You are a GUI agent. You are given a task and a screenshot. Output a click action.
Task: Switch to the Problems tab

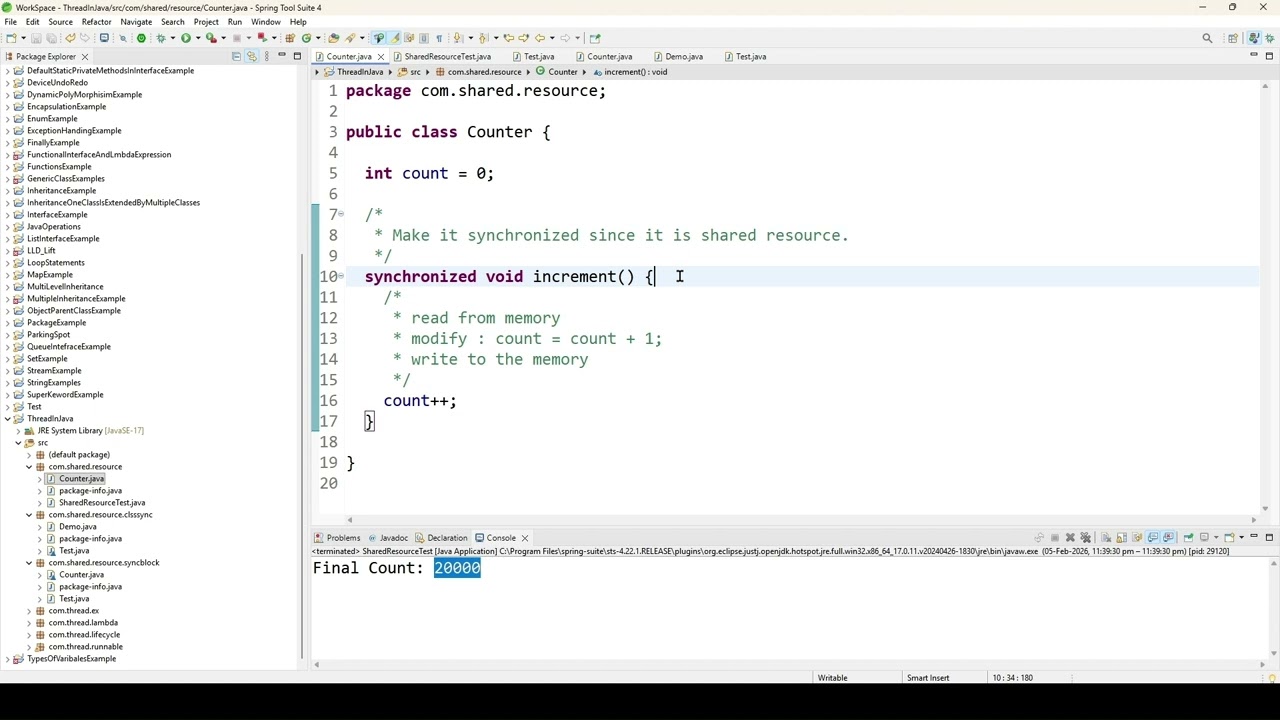point(343,538)
